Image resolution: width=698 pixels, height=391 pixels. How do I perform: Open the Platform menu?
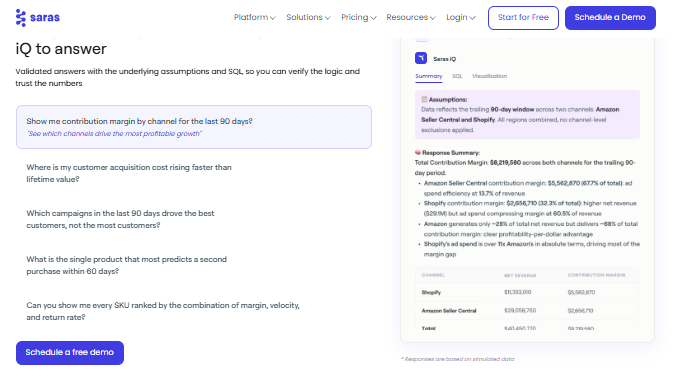tap(255, 17)
